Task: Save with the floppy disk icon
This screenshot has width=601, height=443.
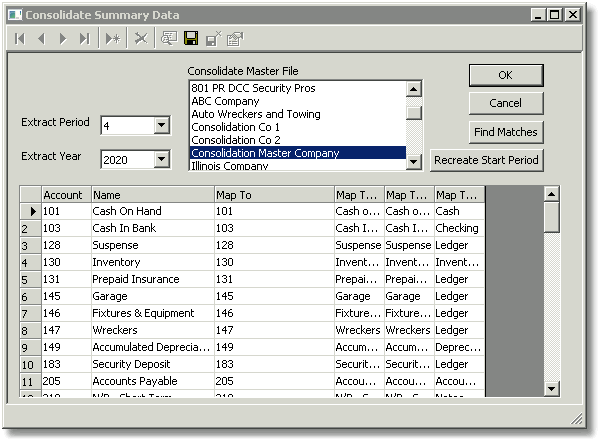Action: (x=191, y=39)
